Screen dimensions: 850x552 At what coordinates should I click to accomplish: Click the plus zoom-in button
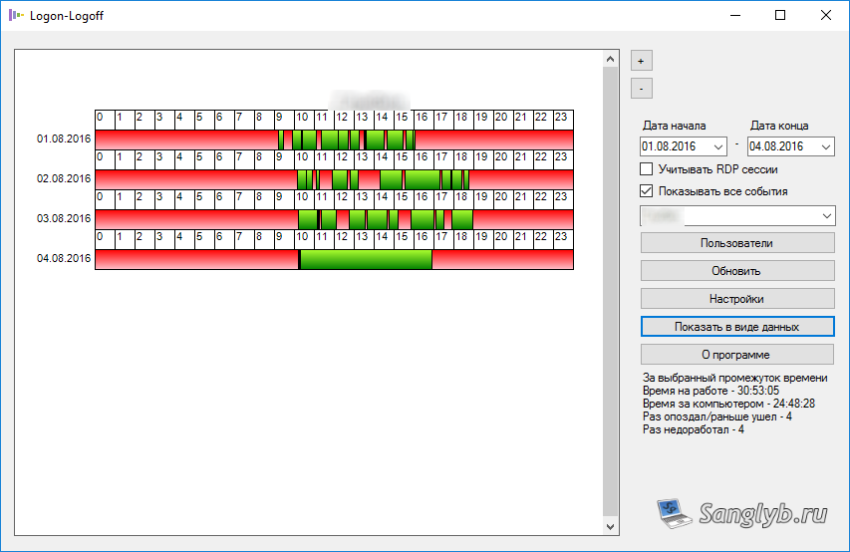tap(641, 61)
